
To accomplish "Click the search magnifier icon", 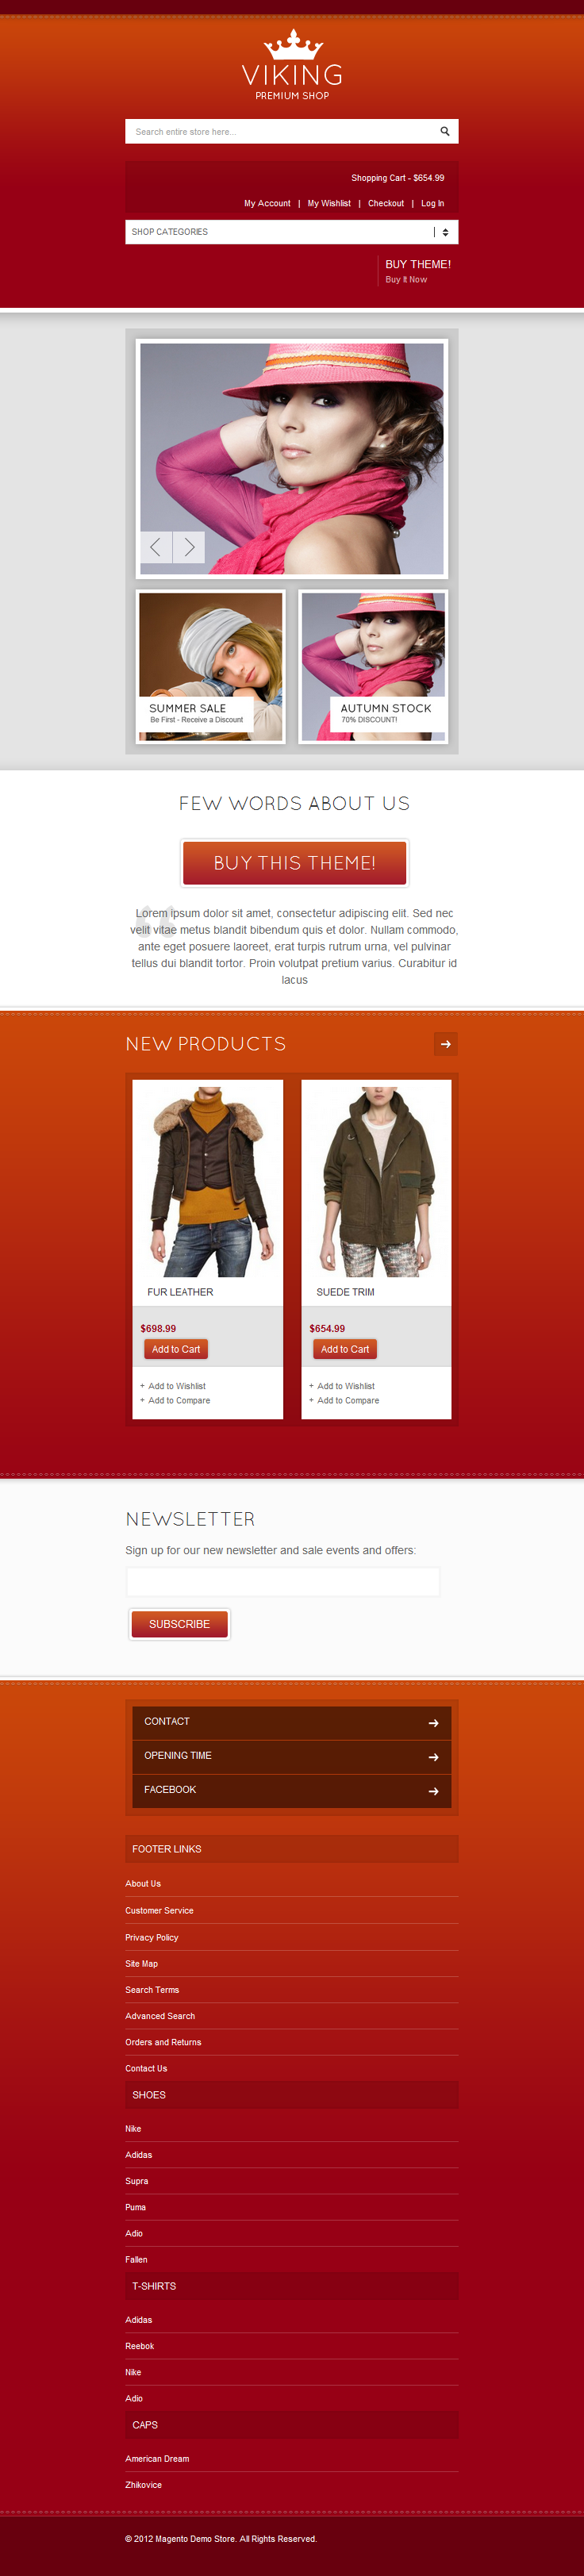I will 445,131.
